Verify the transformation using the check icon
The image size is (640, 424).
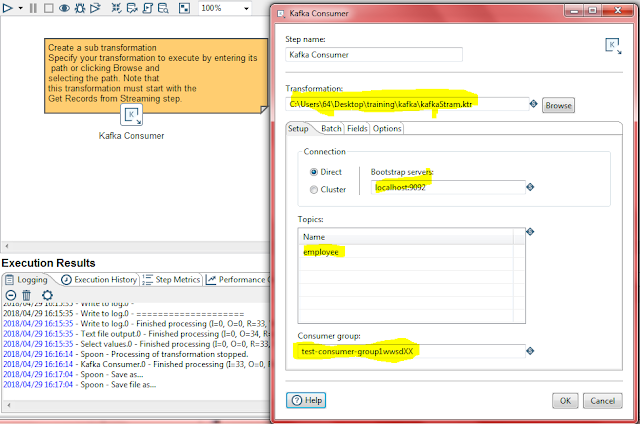(116, 8)
